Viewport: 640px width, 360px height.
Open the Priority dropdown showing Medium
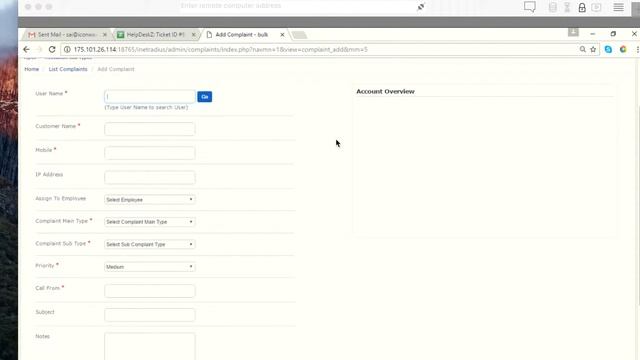pyautogui.click(x=150, y=267)
